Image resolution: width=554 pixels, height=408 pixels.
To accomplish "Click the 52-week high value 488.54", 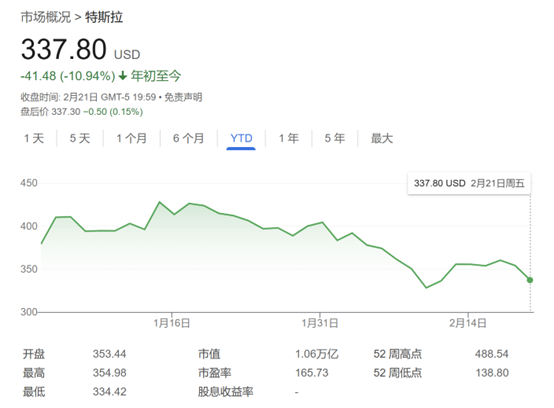I will tap(492, 354).
